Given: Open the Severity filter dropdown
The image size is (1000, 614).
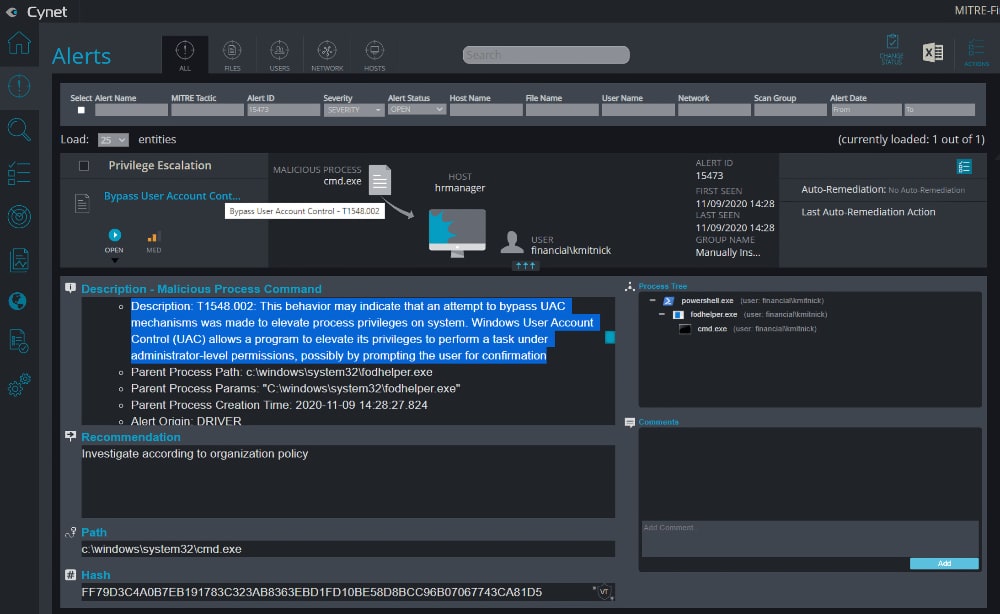Looking at the screenshot, I should coord(353,110).
